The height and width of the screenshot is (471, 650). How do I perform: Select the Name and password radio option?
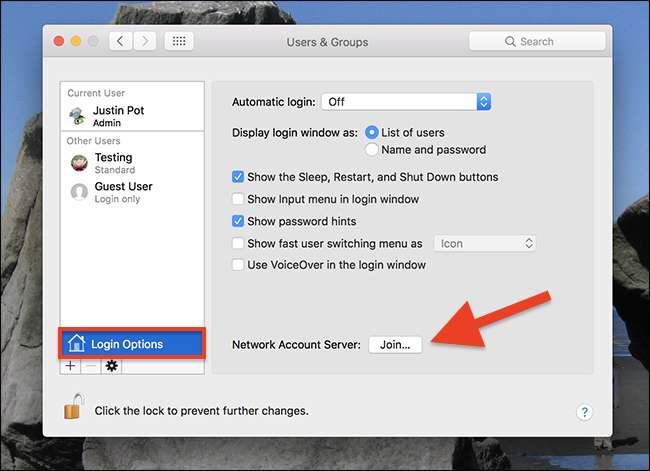373,150
